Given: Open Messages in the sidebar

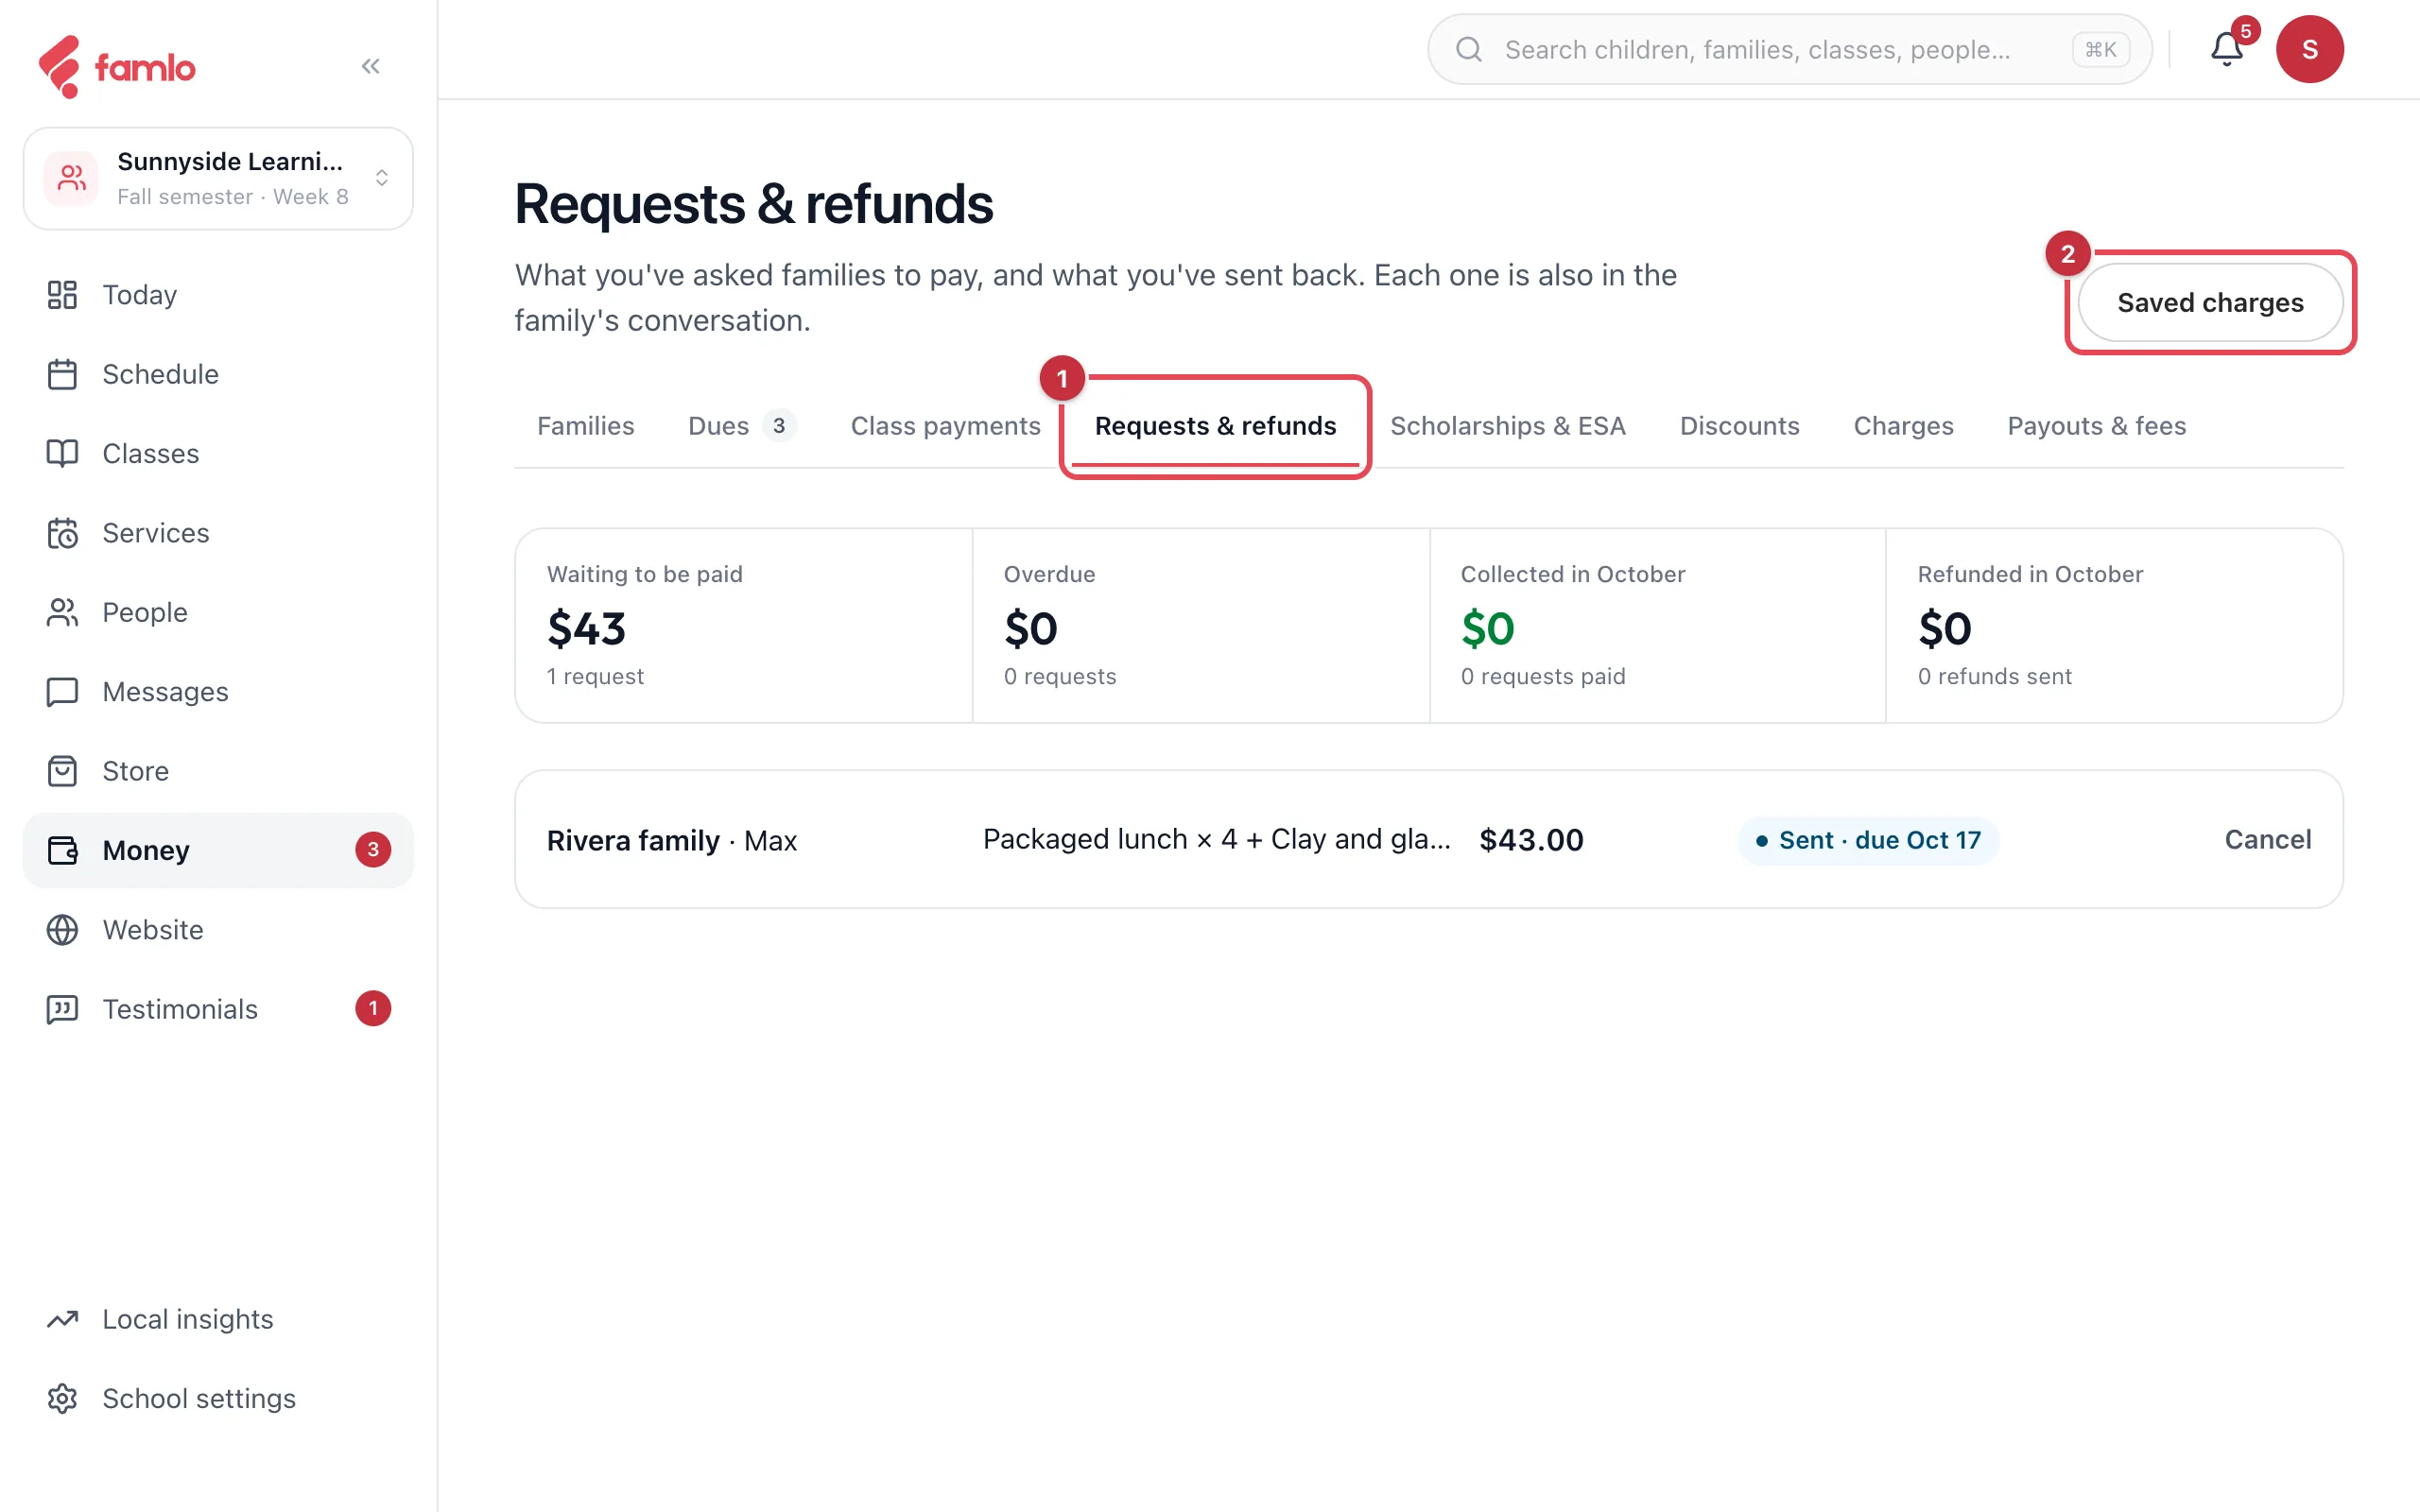Looking at the screenshot, I should tap(218, 692).
